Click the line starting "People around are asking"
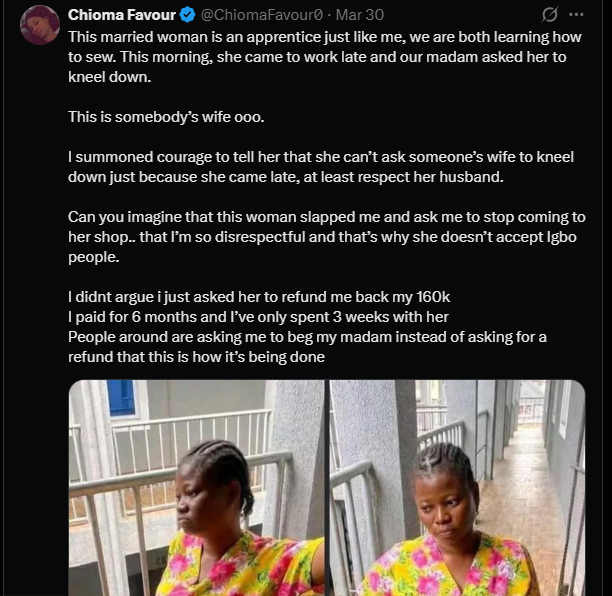612x596 pixels. 307,337
